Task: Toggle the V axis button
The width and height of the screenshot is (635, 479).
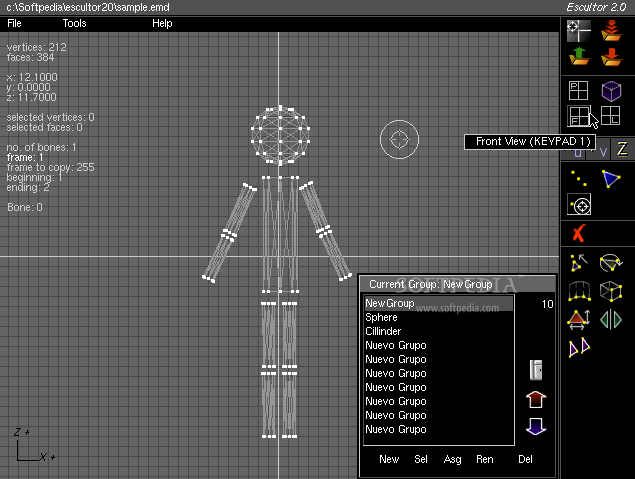Action: tap(603, 153)
